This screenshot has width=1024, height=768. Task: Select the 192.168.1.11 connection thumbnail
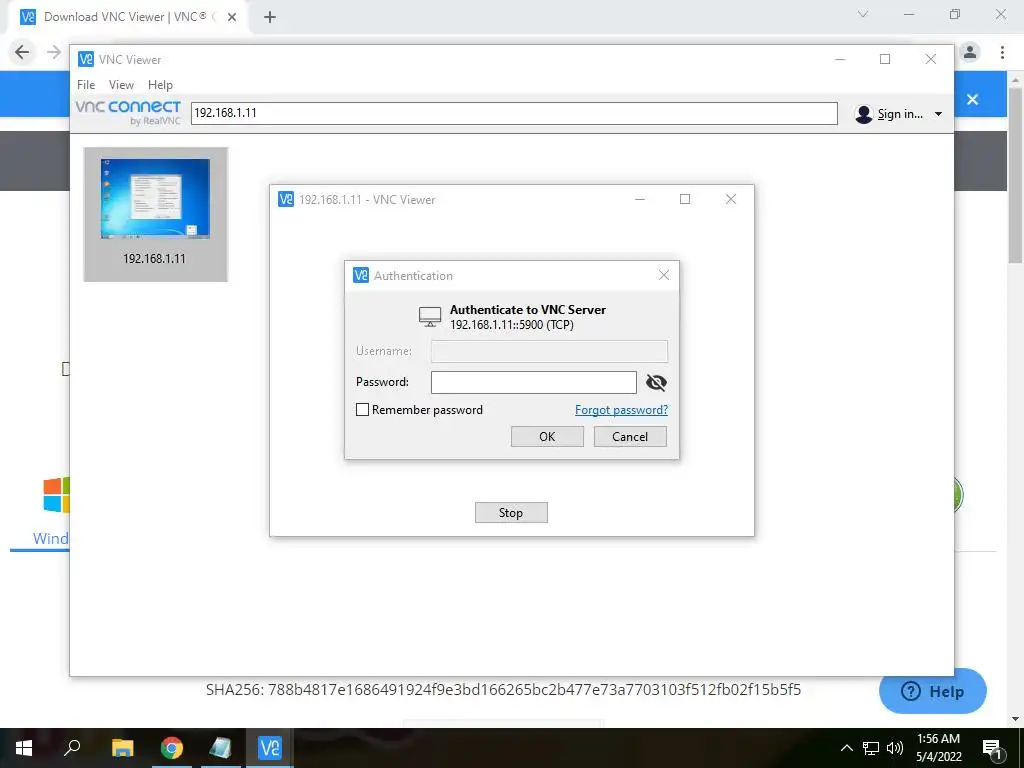pyautogui.click(x=155, y=214)
